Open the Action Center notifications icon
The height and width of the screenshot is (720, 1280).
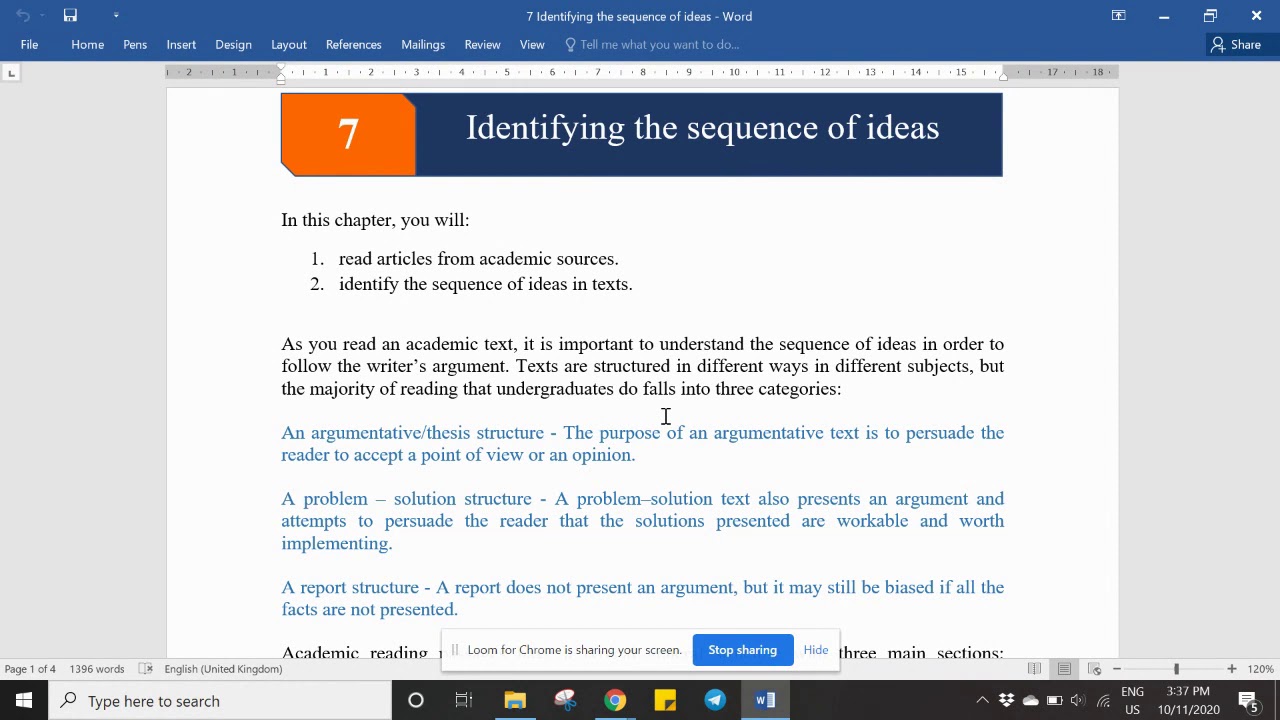coord(1249,701)
